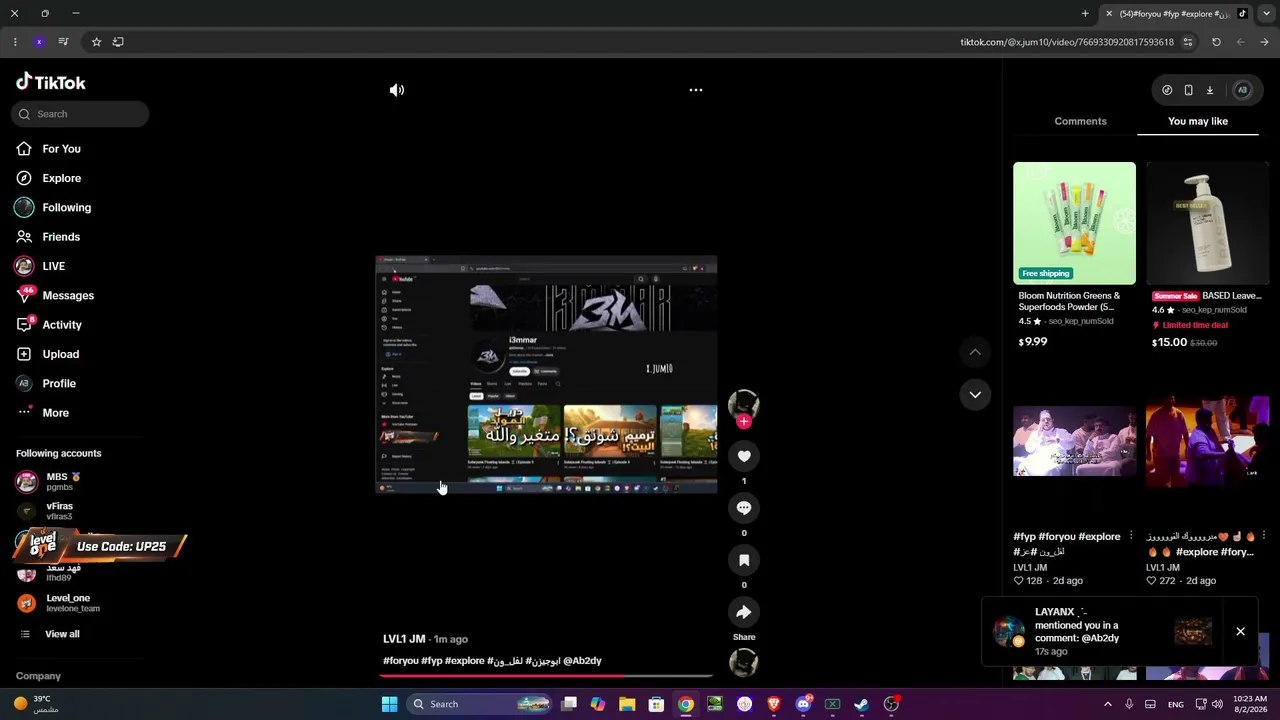Bookmark the page with the star icon
The height and width of the screenshot is (720, 1280).
coord(96,42)
